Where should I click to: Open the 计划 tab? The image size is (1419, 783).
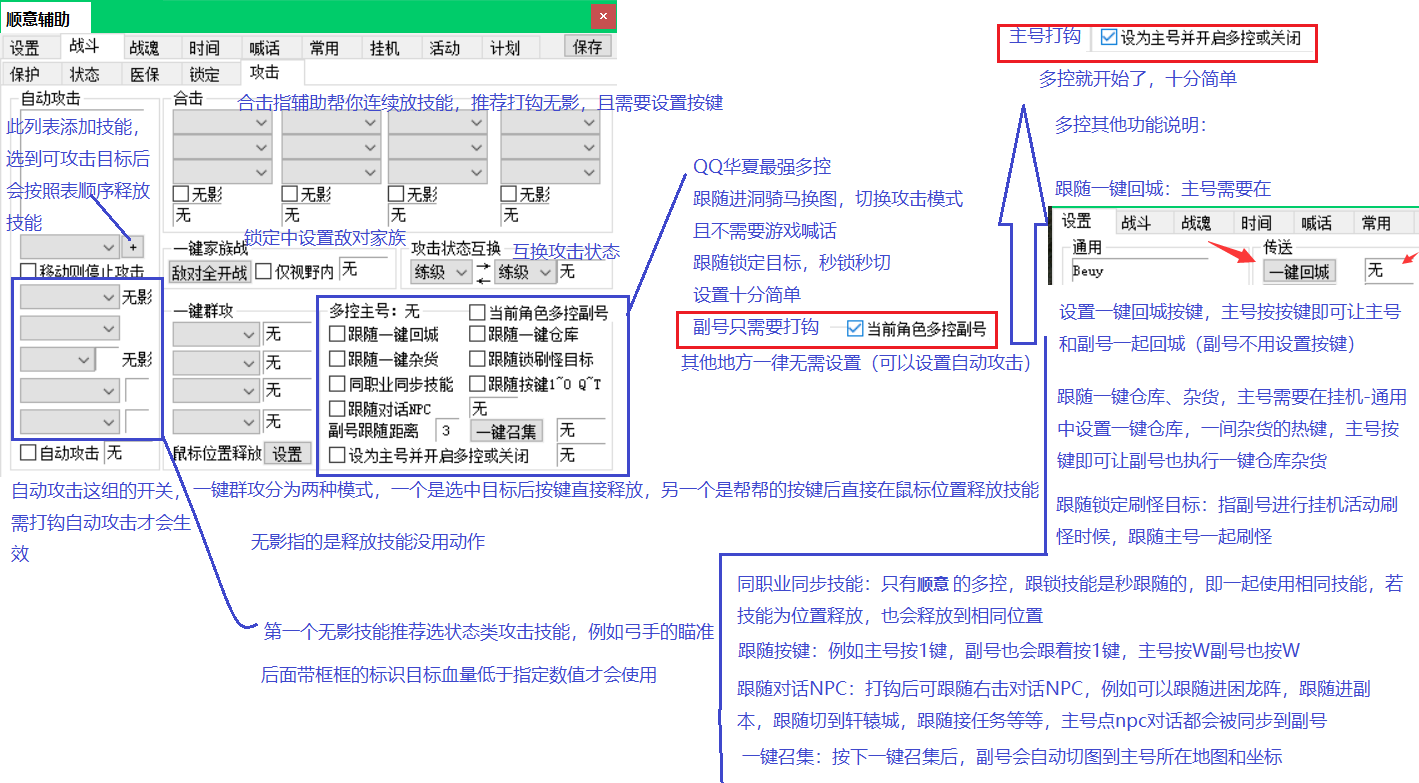[504, 48]
